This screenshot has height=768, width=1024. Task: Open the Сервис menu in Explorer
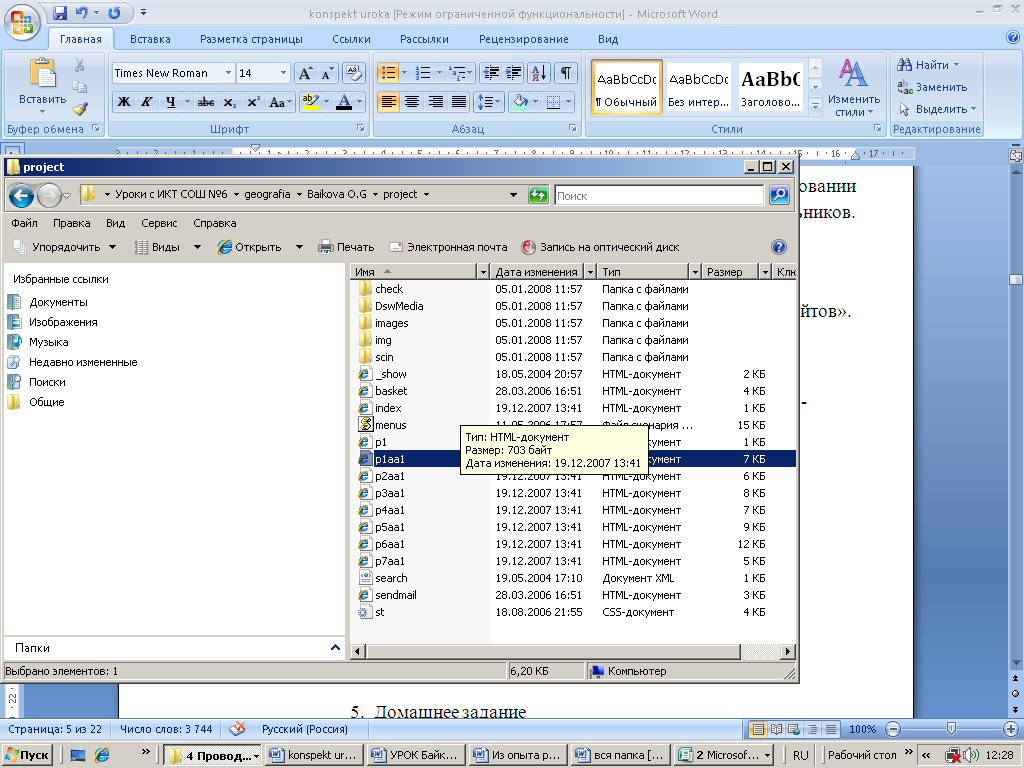tap(159, 223)
